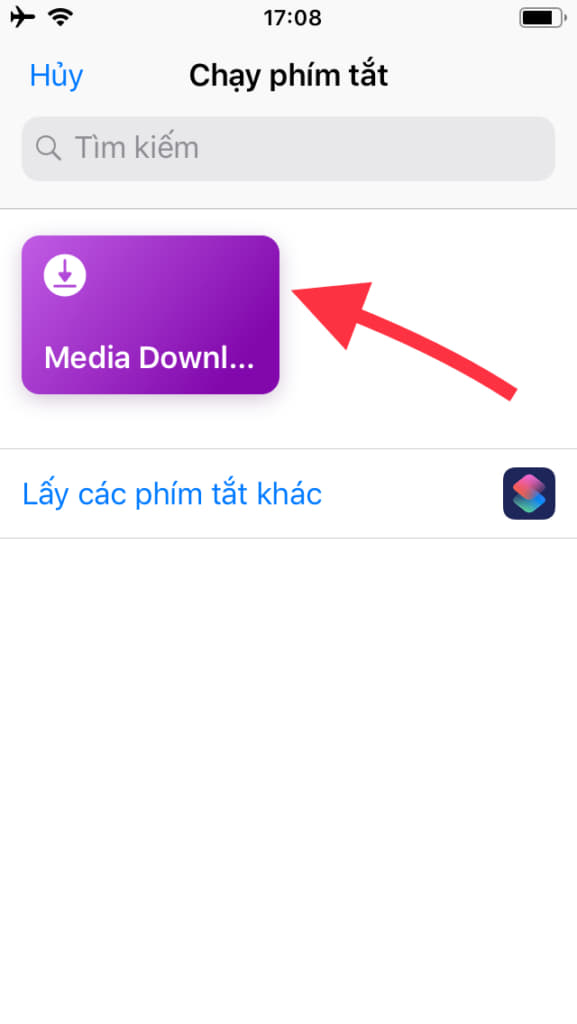Viewport: 577px width, 1024px height.
Task: Tap the truncated Media Downl... label
Action: tap(149, 357)
